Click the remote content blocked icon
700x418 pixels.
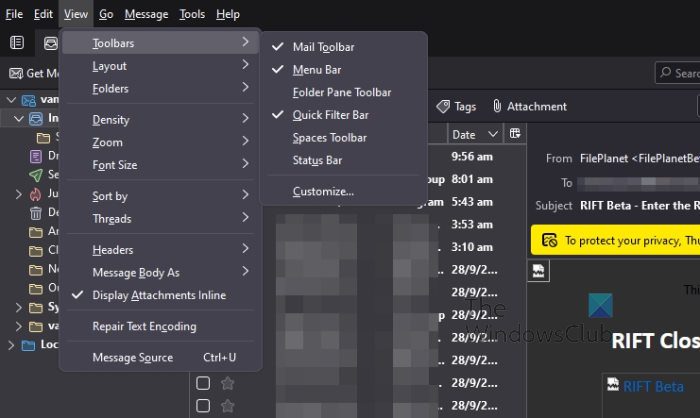[x=549, y=240]
